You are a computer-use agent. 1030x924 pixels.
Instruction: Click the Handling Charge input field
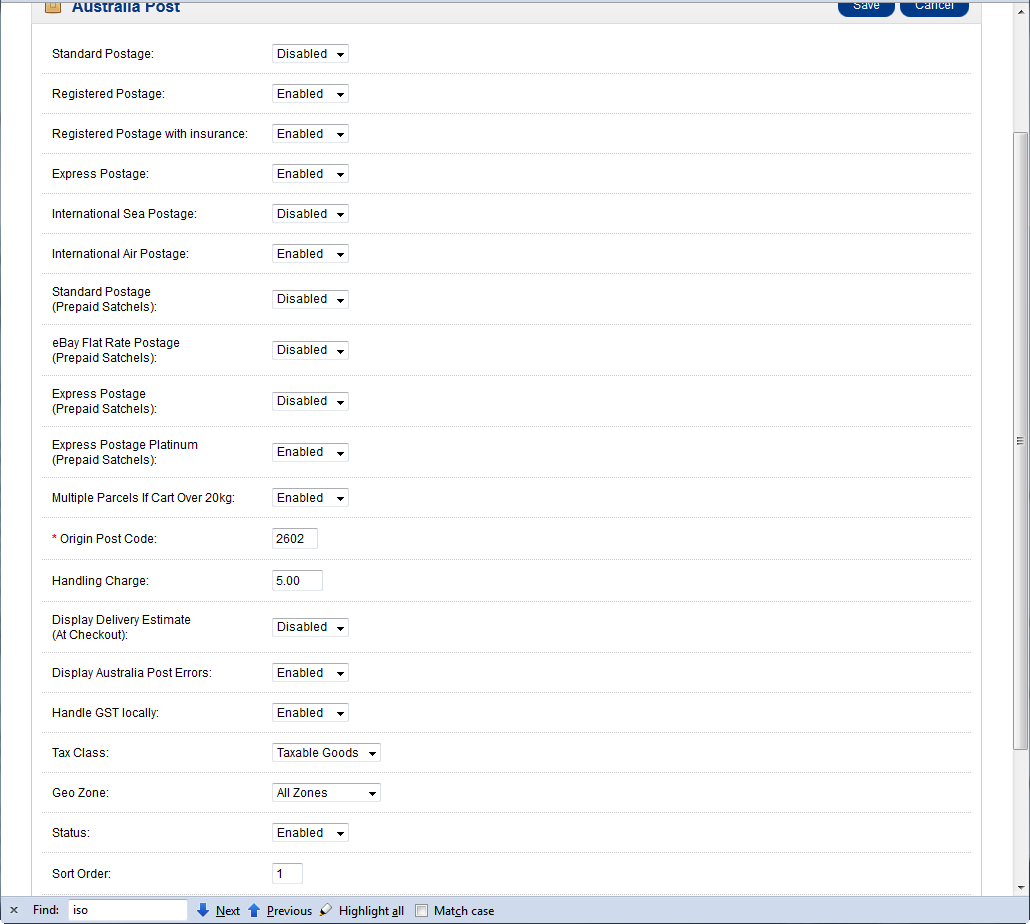click(x=298, y=581)
